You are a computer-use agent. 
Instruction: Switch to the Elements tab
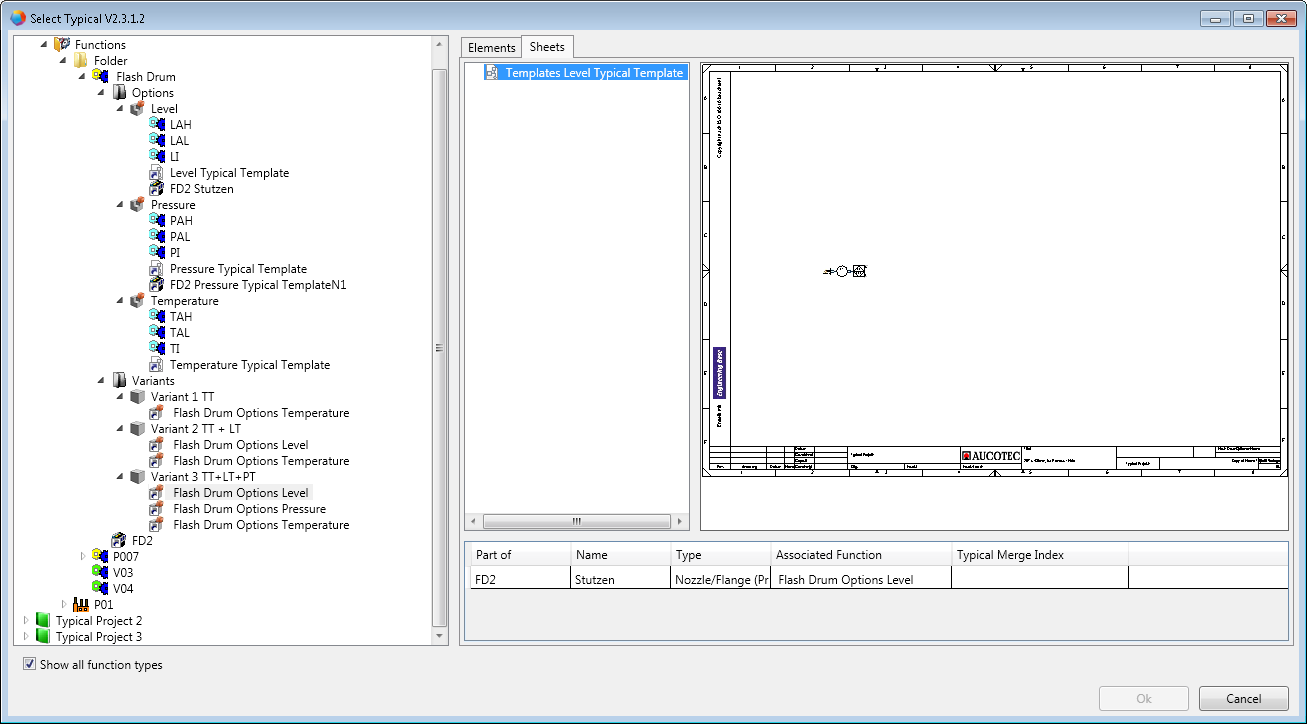[492, 48]
